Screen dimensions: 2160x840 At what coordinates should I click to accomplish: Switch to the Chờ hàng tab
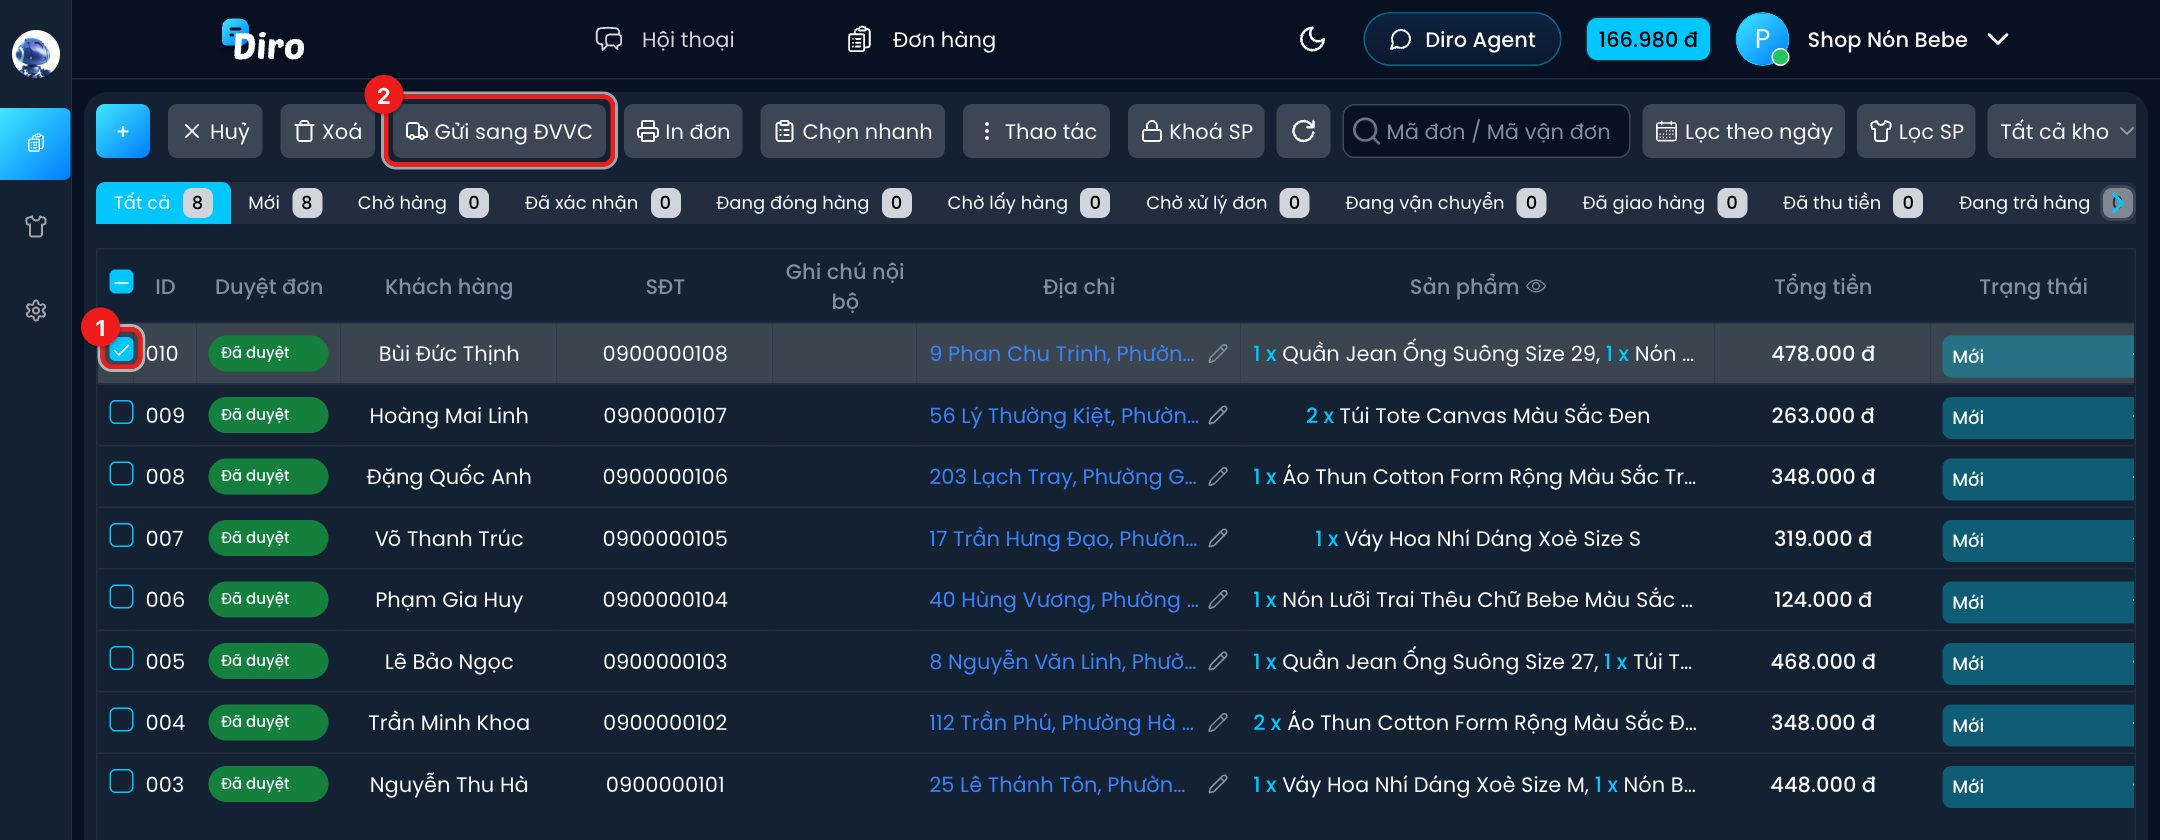(x=422, y=203)
